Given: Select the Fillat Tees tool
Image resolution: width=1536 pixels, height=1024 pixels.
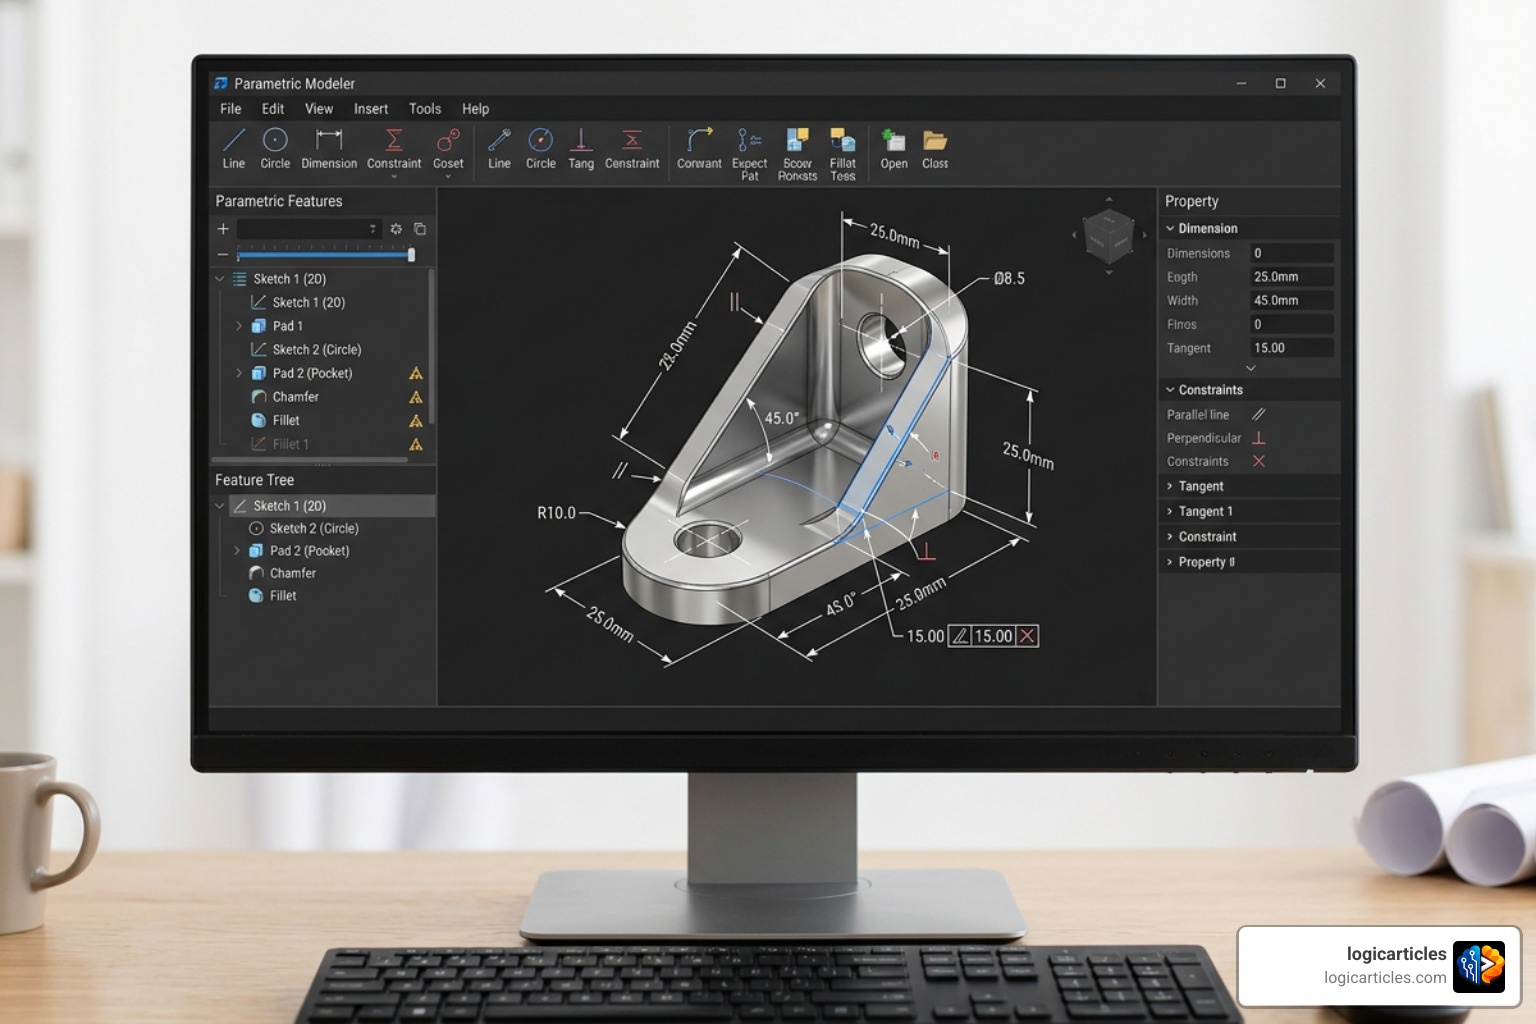Looking at the screenshot, I should coord(843,154).
